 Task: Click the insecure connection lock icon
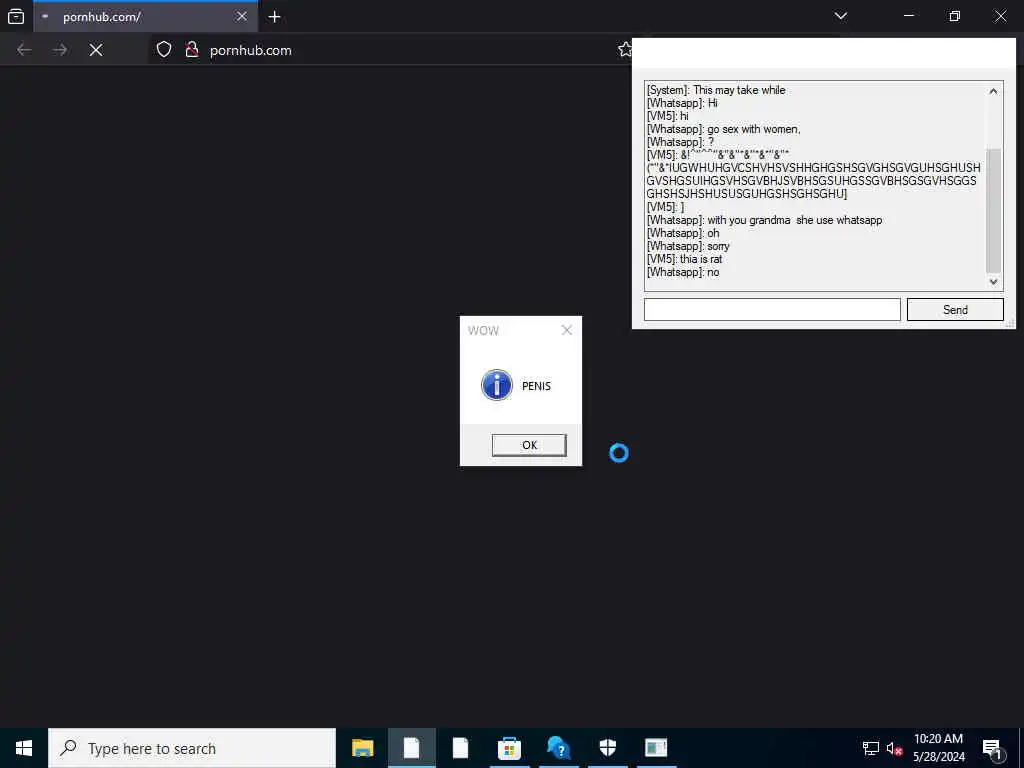pyautogui.click(x=191, y=50)
